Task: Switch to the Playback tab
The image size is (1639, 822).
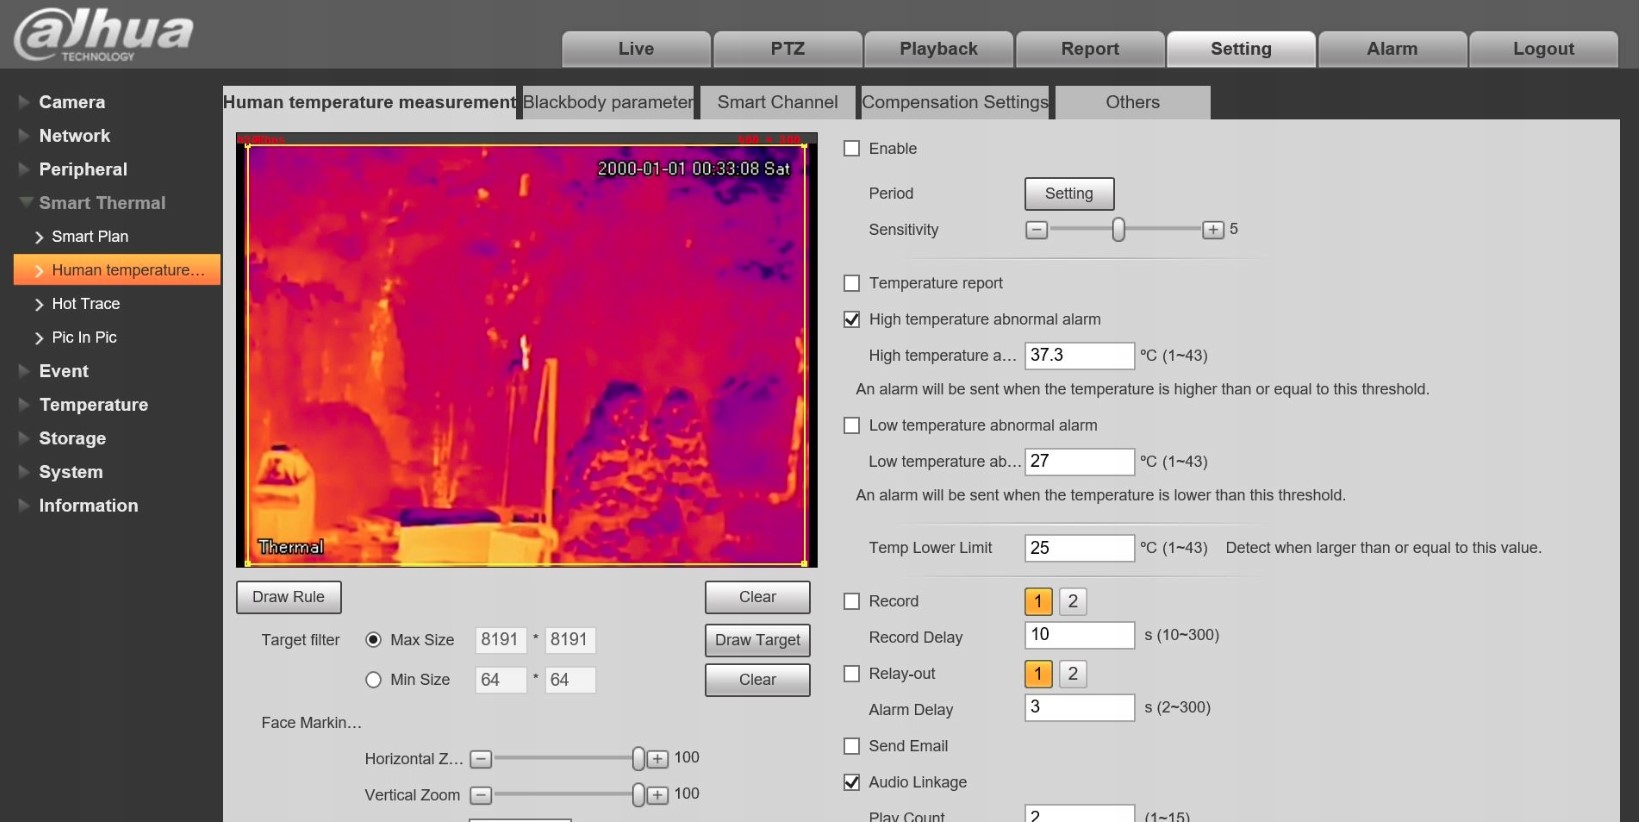Action: [938, 49]
